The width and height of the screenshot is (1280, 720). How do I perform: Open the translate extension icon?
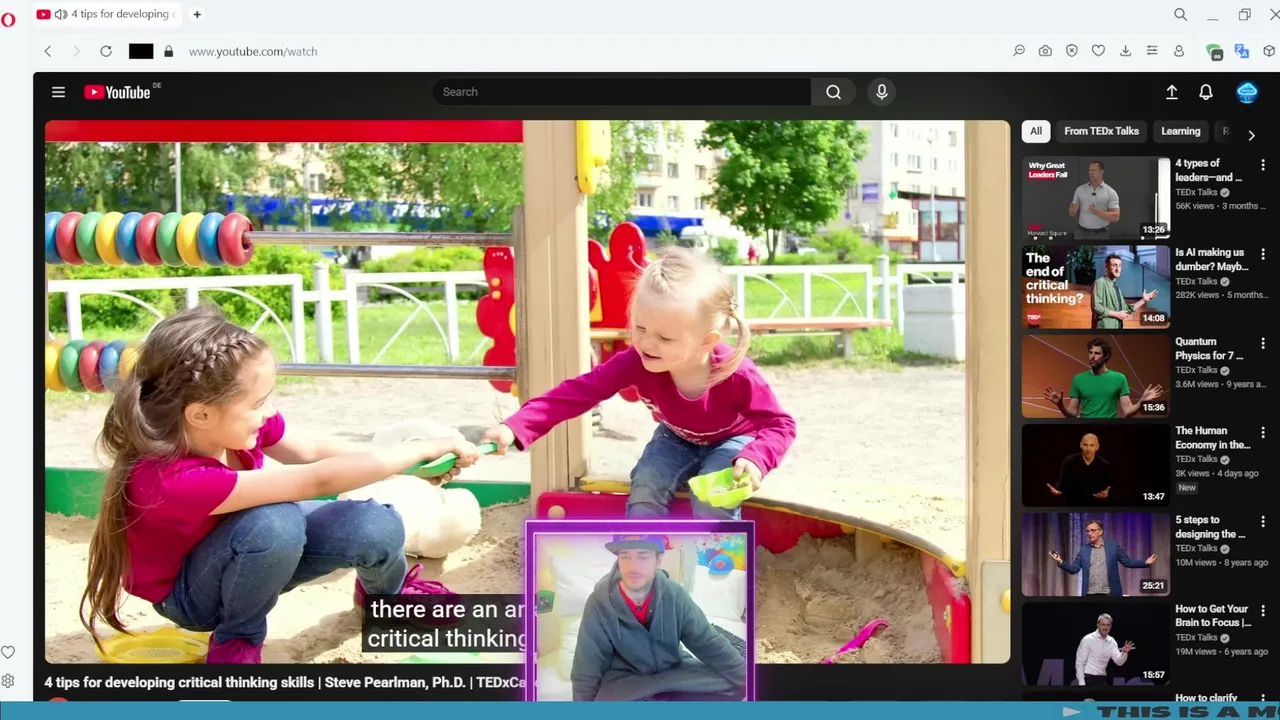point(1242,51)
